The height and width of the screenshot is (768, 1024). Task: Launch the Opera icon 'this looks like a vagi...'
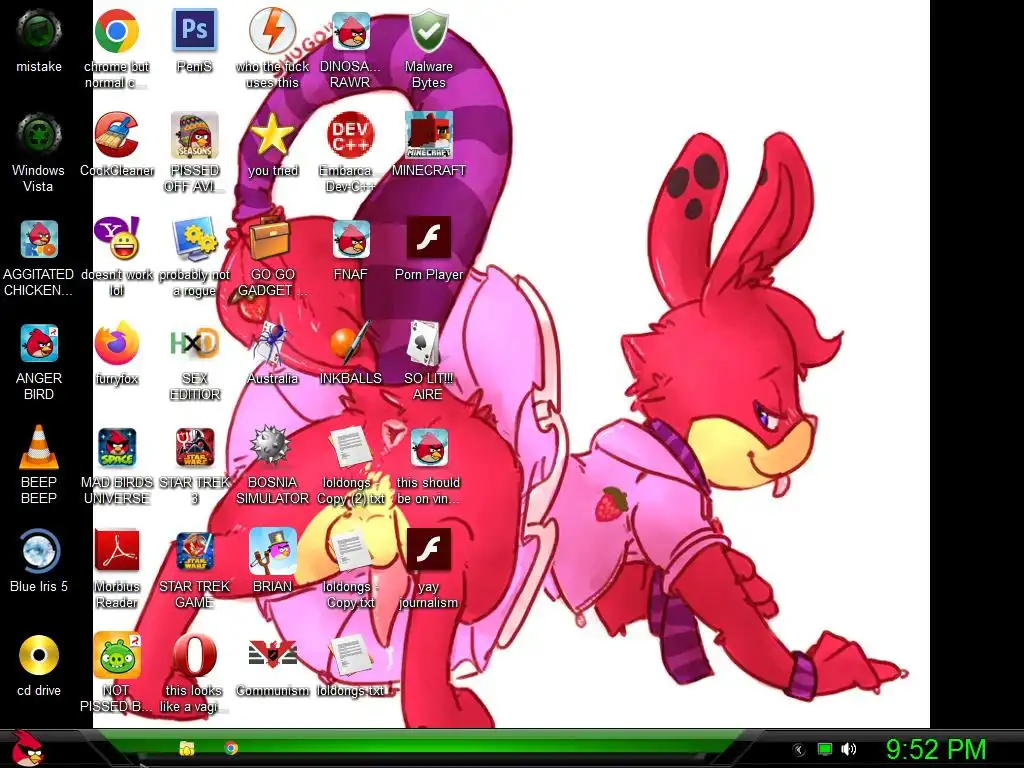(195, 654)
